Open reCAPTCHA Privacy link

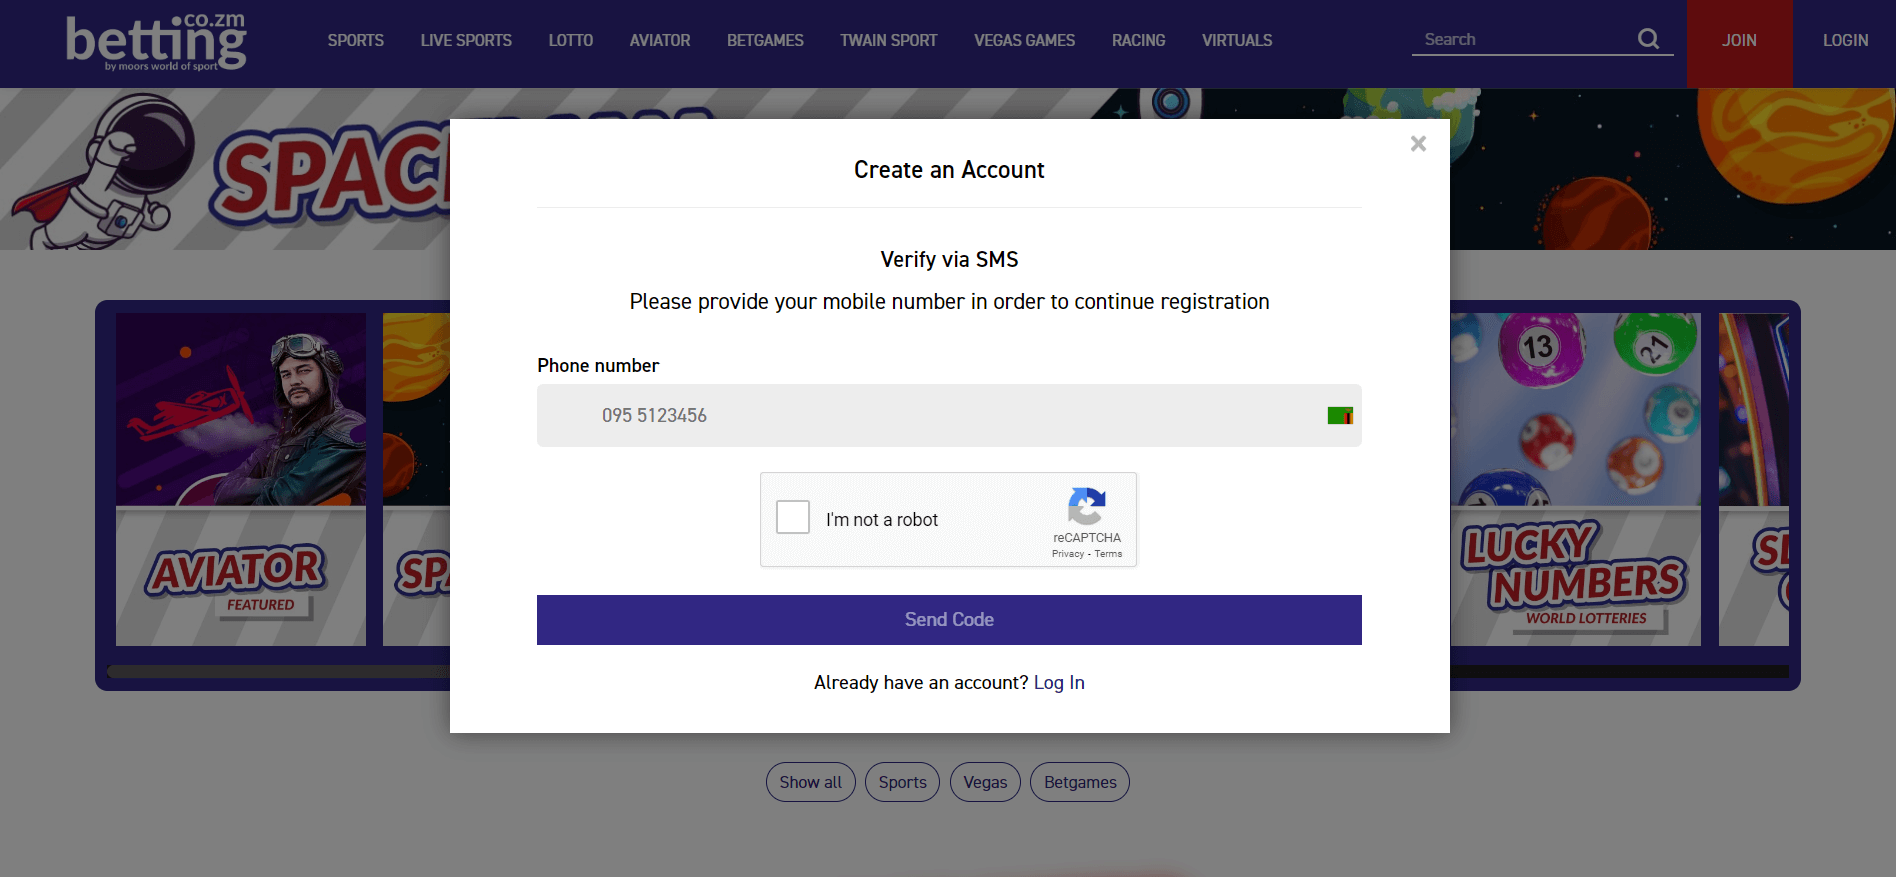[1068, 554]
